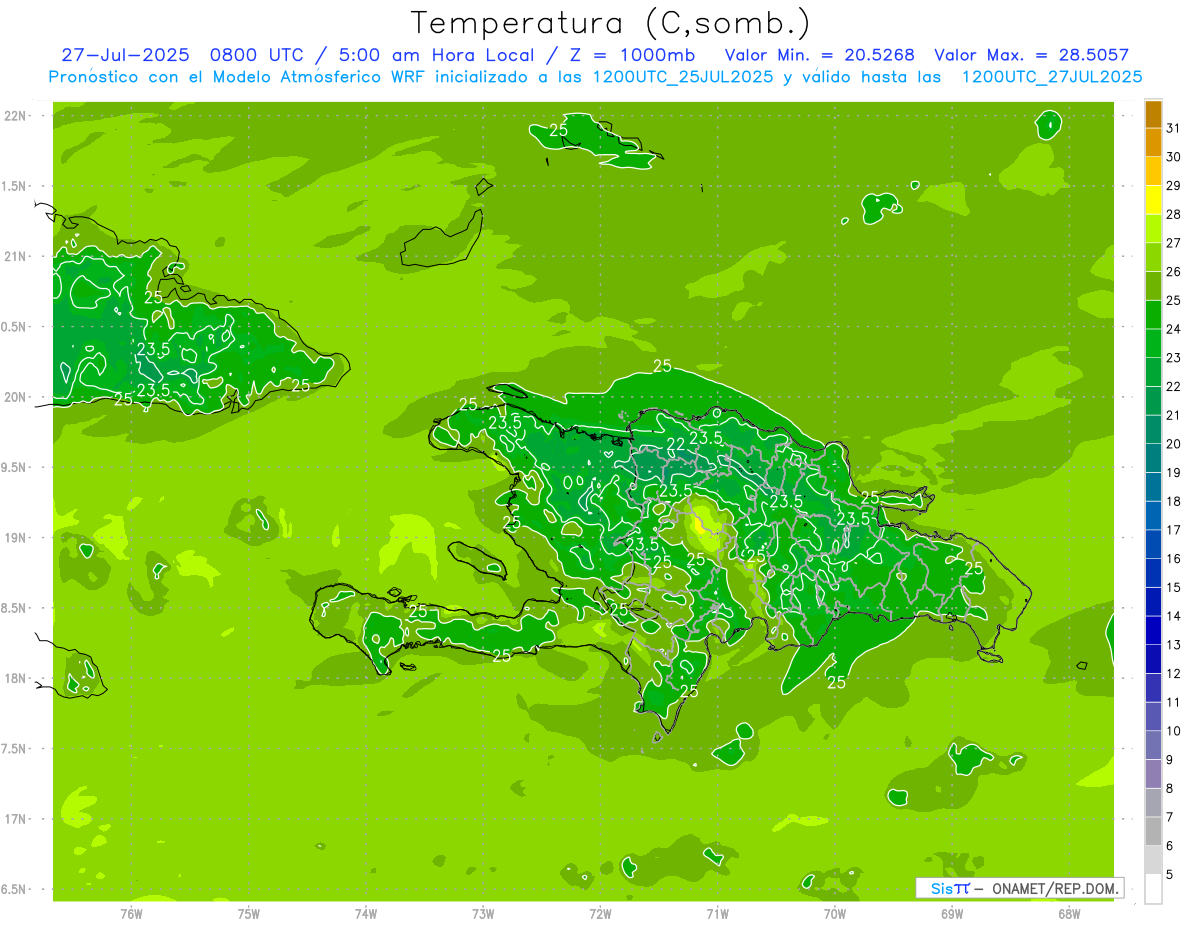Image resolution: width=1200 pixels, height=927 pixels.
Task: Click the "1200UTC_25JUL2025" initialization time
Action: pyautogui.click(x=683, y=77)
